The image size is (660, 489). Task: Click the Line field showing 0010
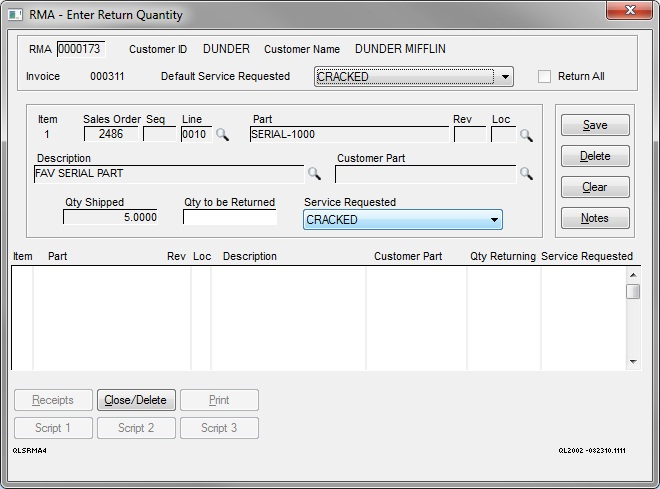197,134
